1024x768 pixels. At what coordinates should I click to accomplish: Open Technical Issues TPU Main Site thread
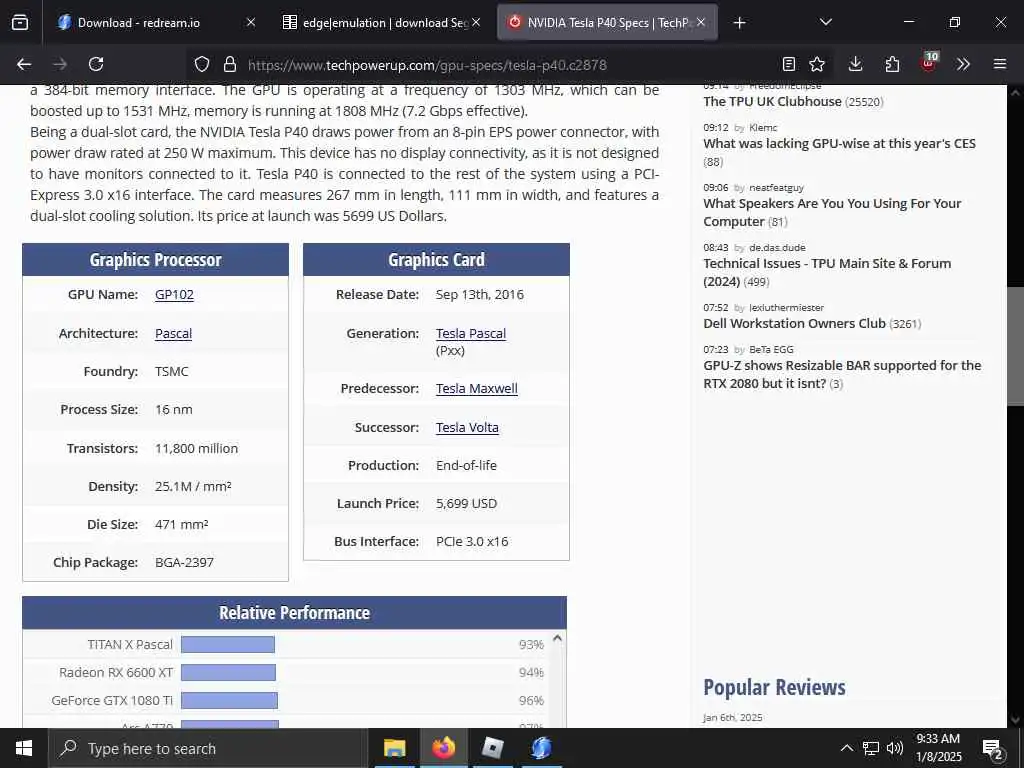[x=827, y=272]
